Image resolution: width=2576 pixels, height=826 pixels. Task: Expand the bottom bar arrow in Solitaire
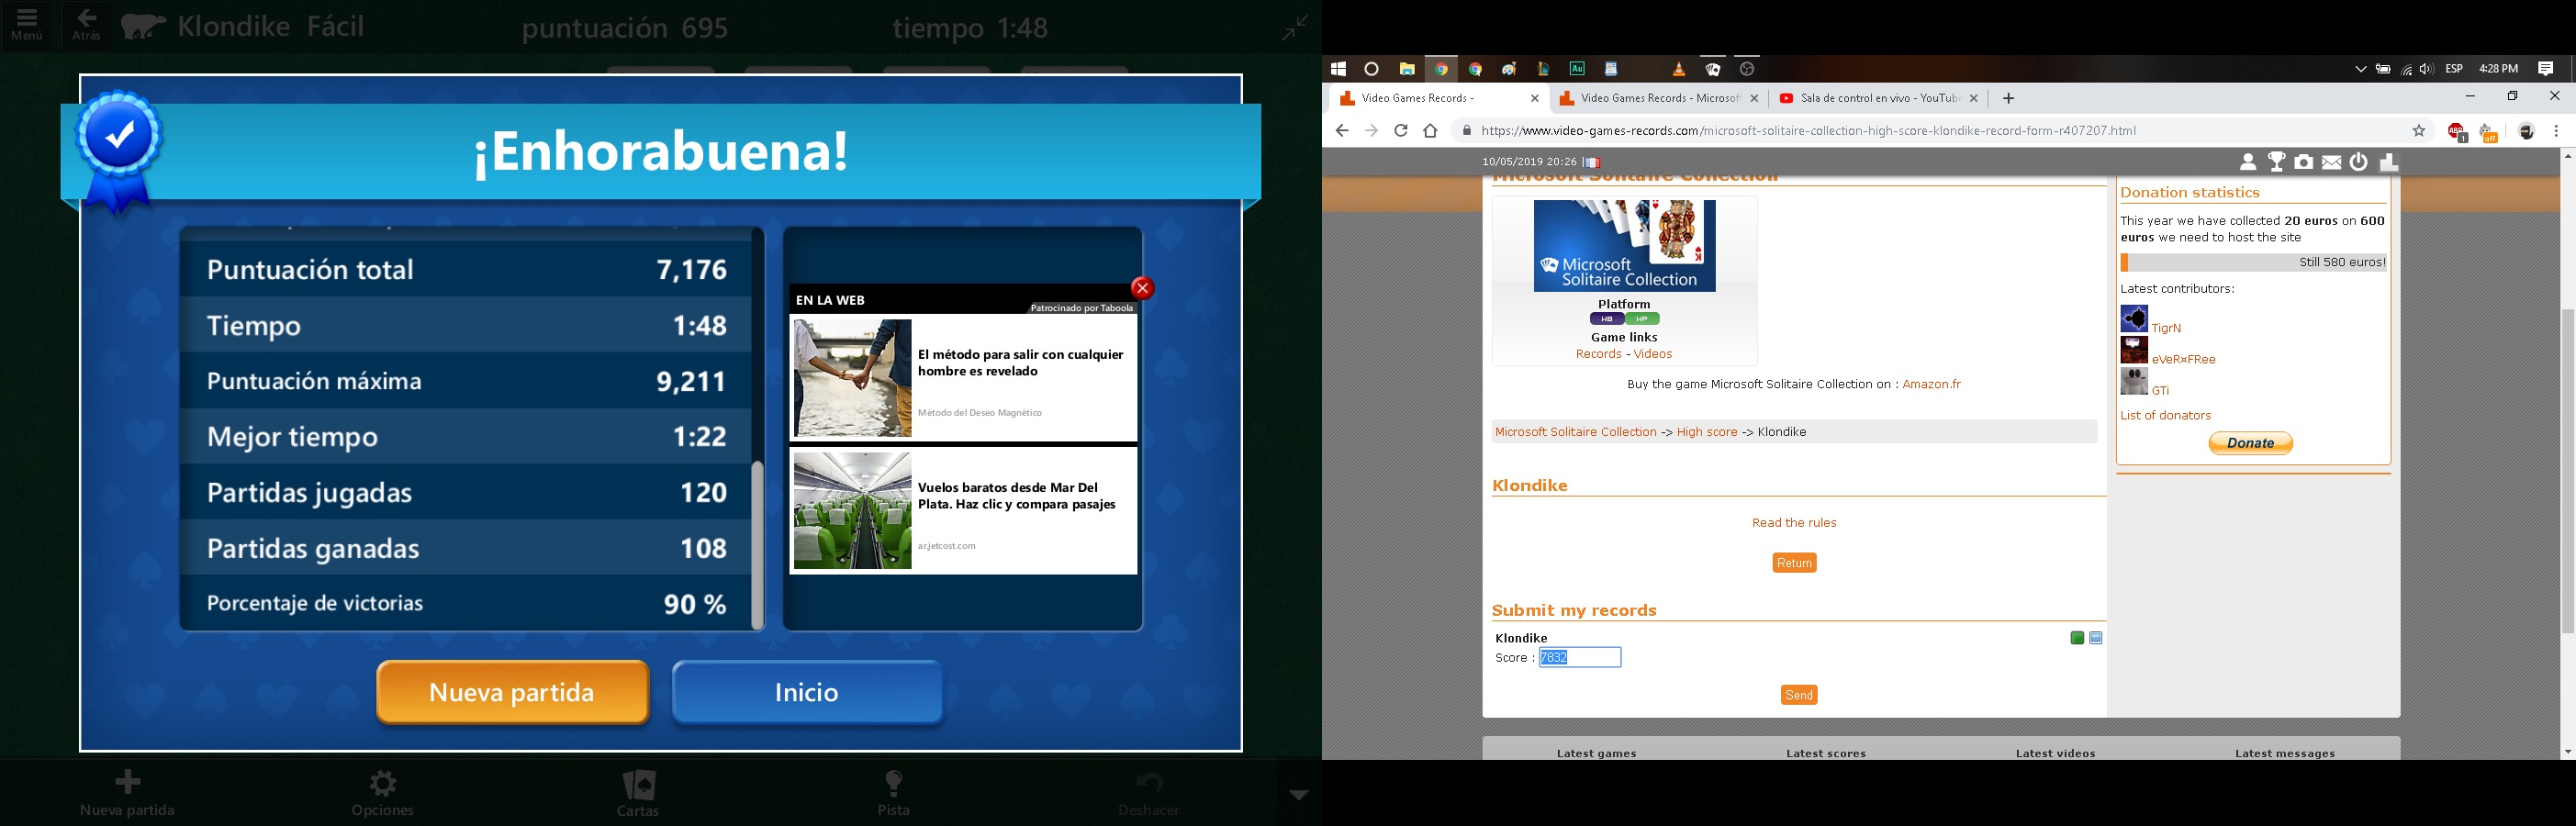coord(1298,795)
